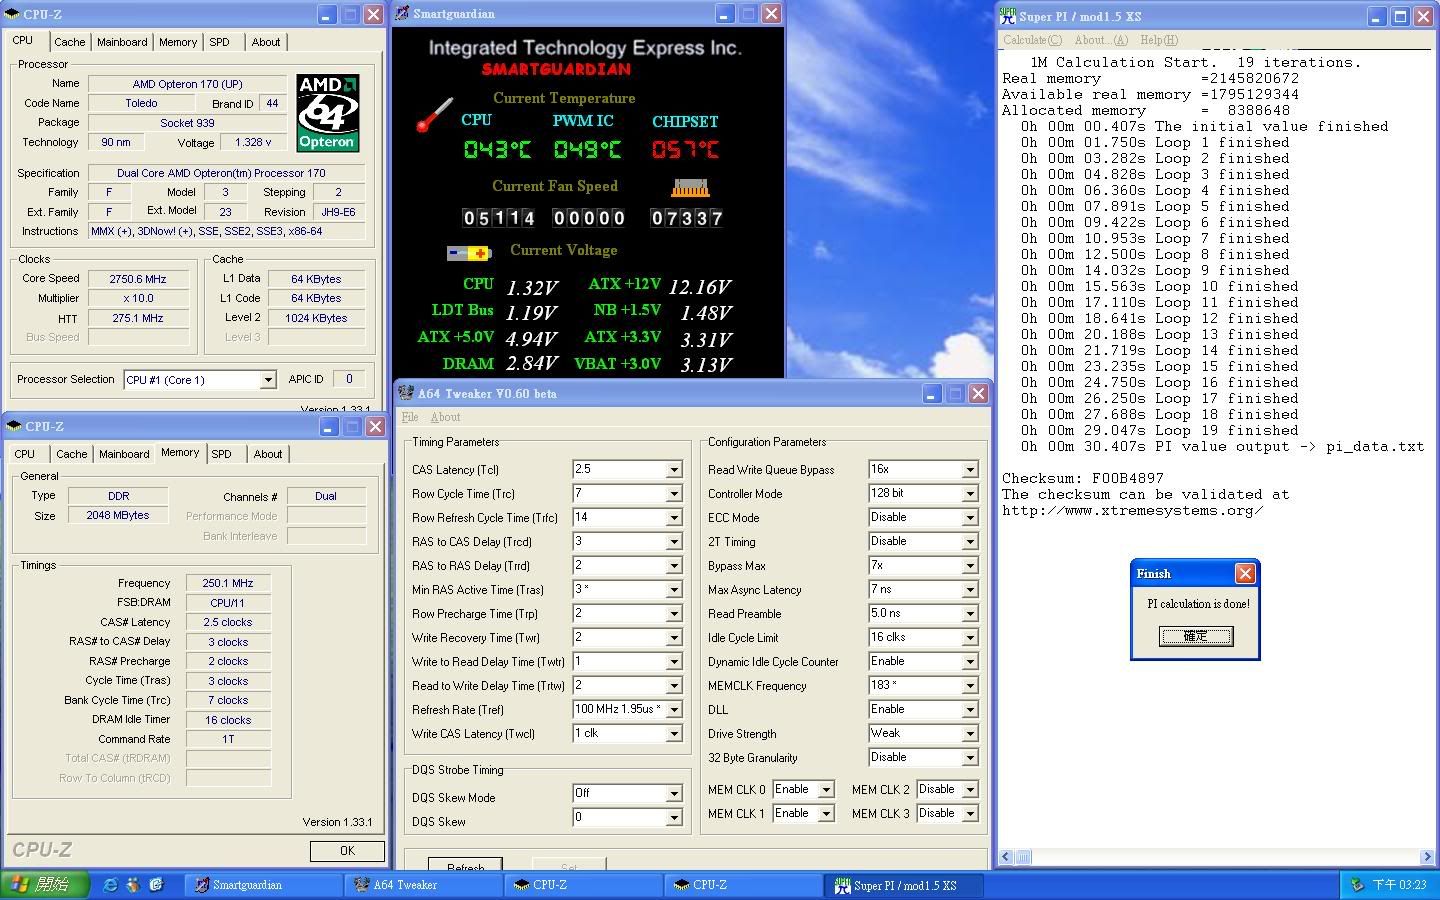Image resolution: width=1440 pixels, height=900 pixels.
Task: Select Cache tab in CPU-Z memory timings window
Action: coord(71,454)
